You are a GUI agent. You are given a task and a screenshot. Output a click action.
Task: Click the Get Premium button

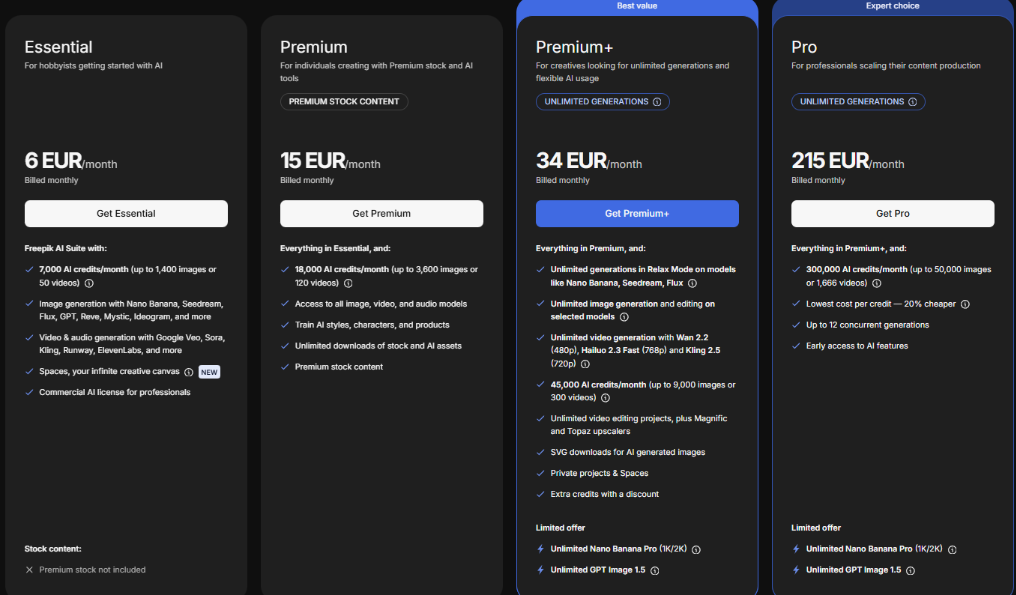(x=381, y=213)
